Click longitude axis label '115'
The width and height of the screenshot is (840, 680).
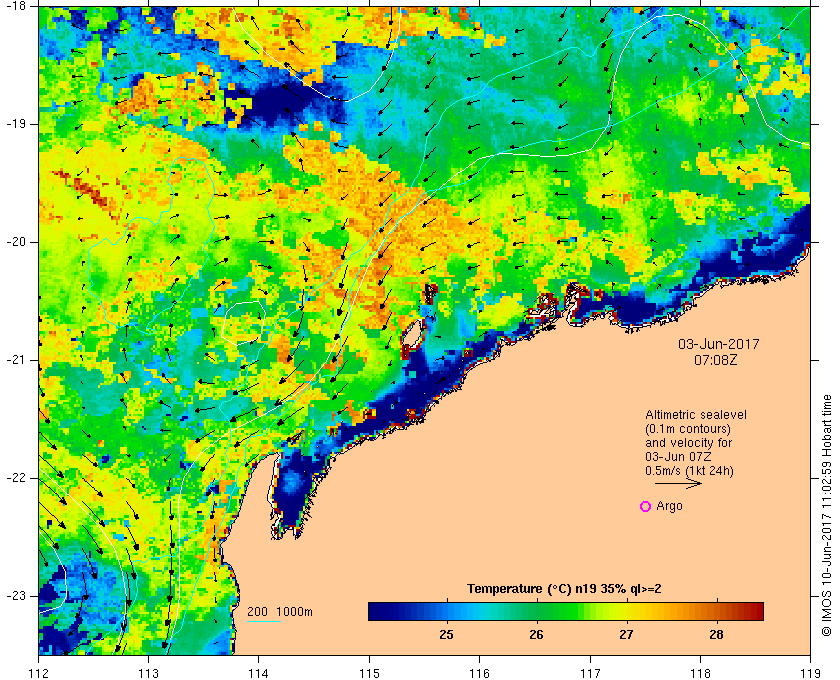click(x=369, y=672)
